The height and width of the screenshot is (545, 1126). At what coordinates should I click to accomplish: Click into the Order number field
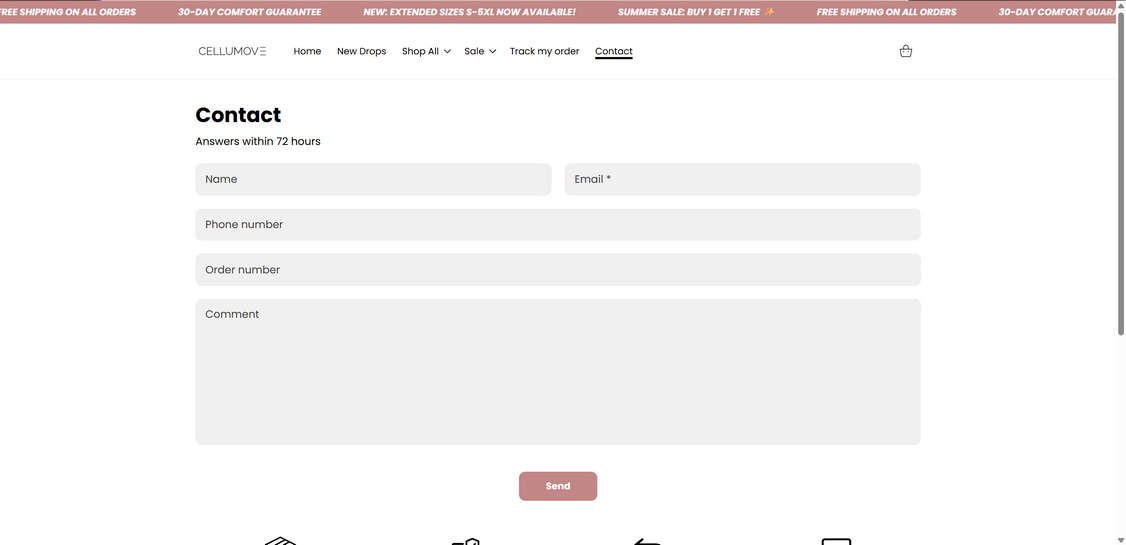[x=558, y=270]
